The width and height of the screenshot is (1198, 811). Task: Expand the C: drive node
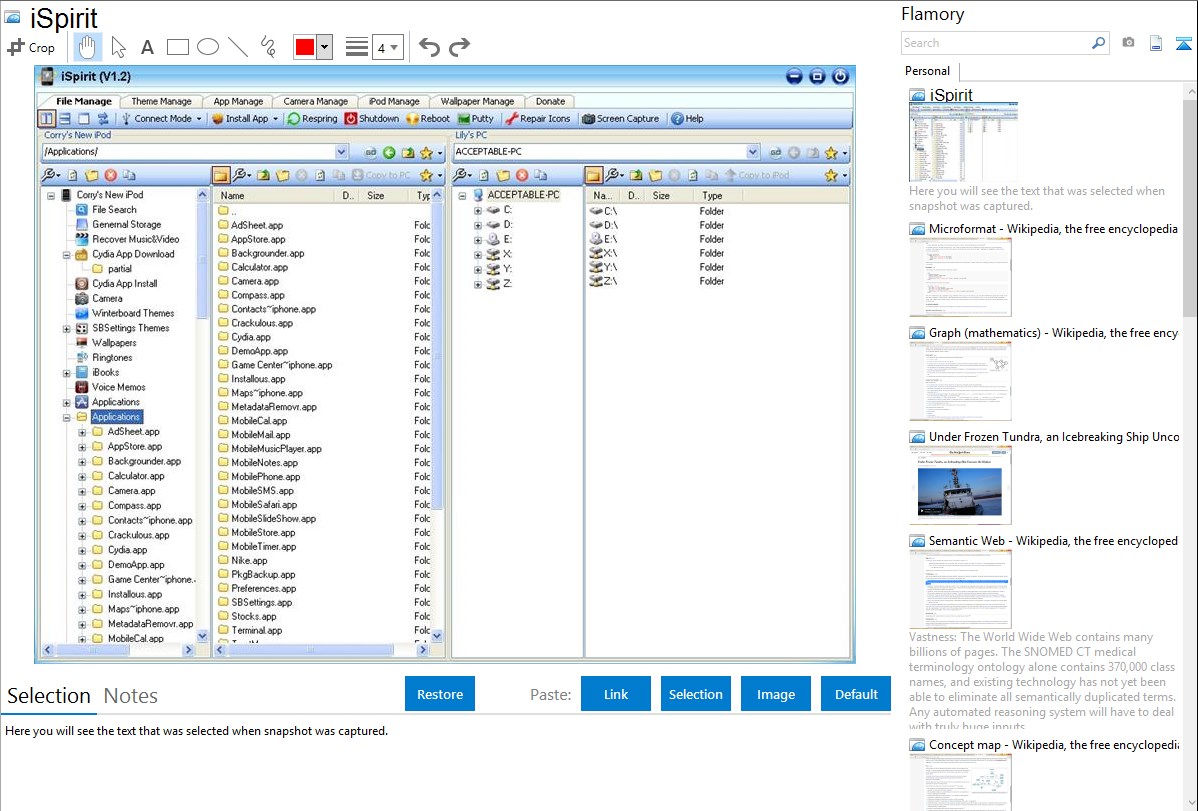tap(478, 210)
